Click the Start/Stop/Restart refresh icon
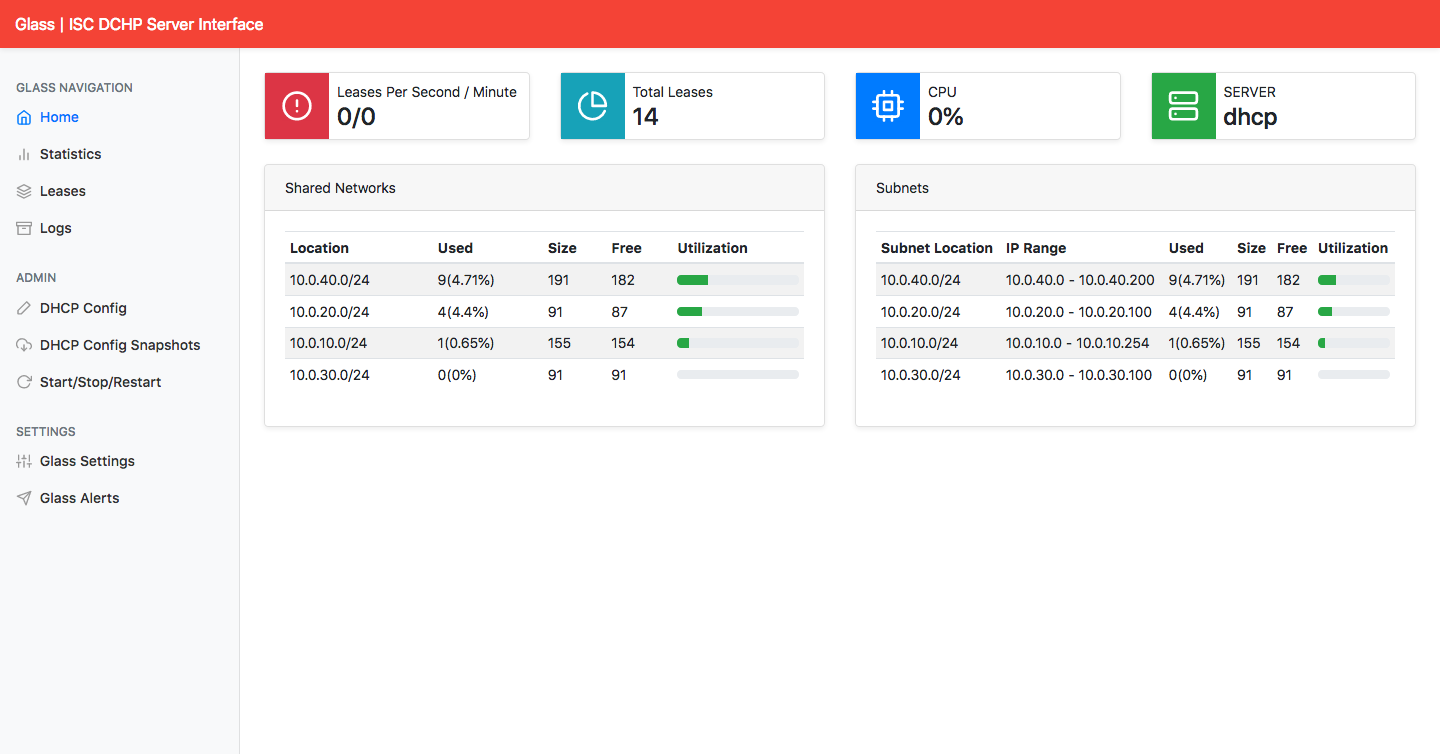 point(24,382)
